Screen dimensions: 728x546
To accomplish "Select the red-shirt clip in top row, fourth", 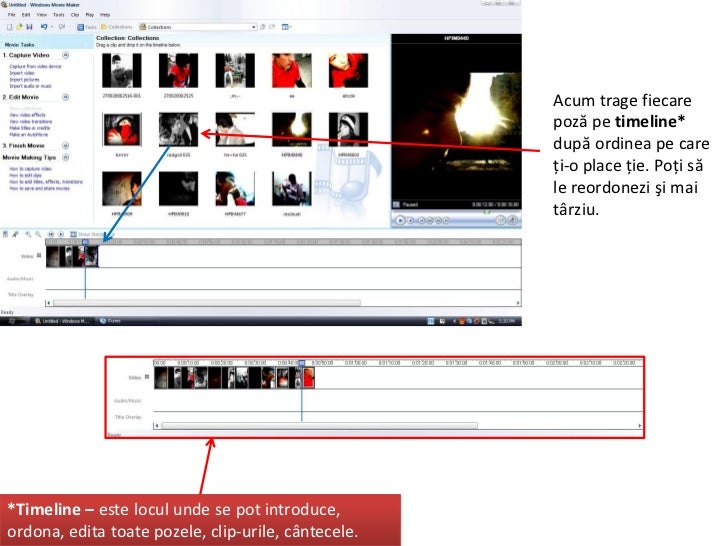I will (x=292, y=71).
